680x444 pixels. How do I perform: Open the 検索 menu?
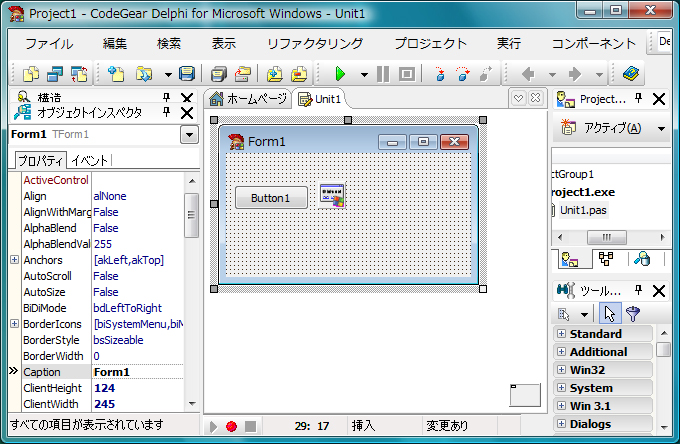click(x=169, y=43)
